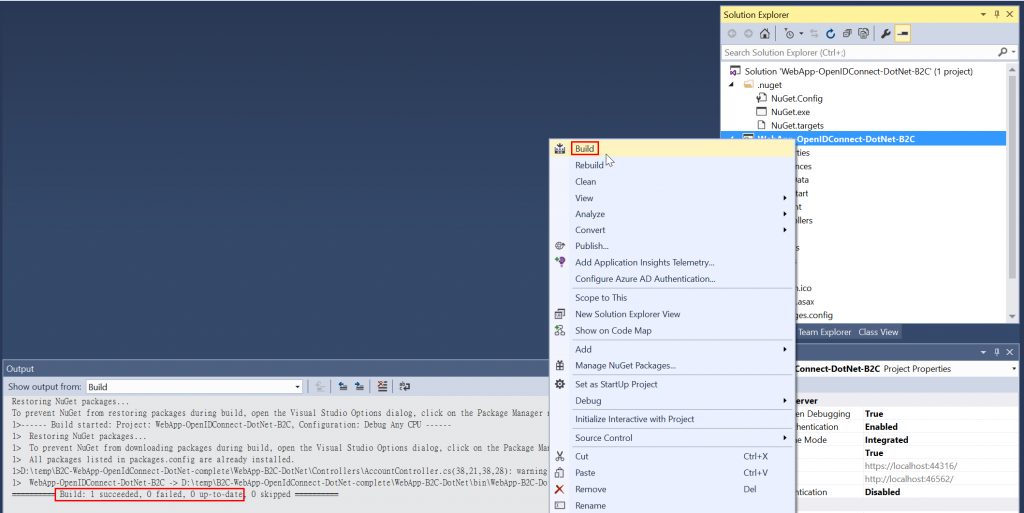Click the Solution Explorer scrollbar up arrow

(x=1012, y=69)
